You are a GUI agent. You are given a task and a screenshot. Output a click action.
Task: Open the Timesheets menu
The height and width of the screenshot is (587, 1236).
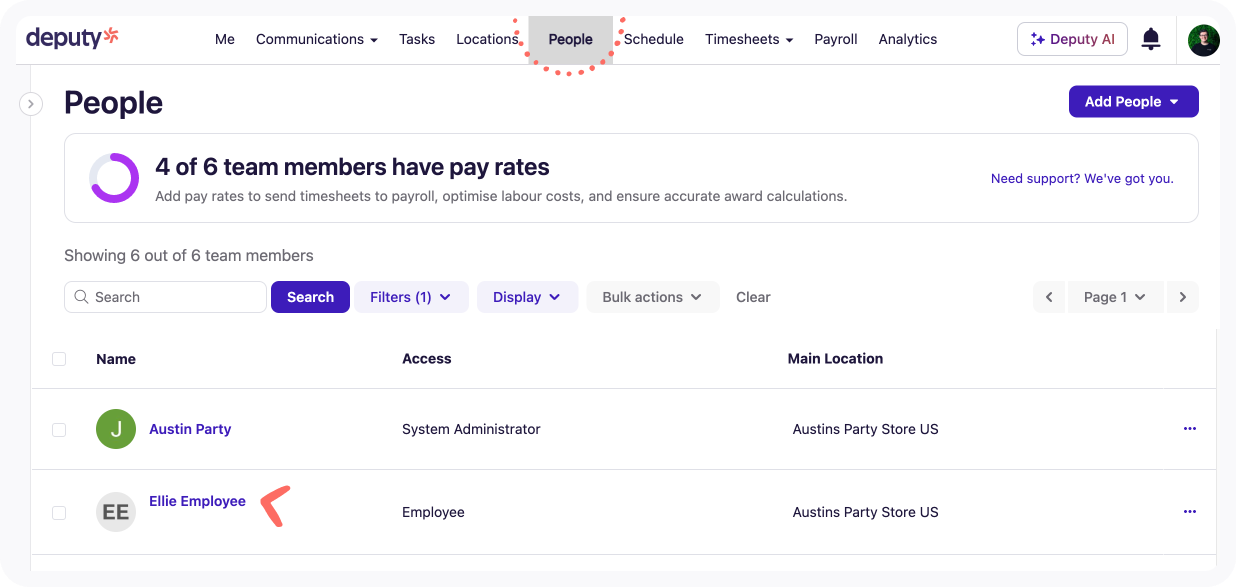point(749,39)
